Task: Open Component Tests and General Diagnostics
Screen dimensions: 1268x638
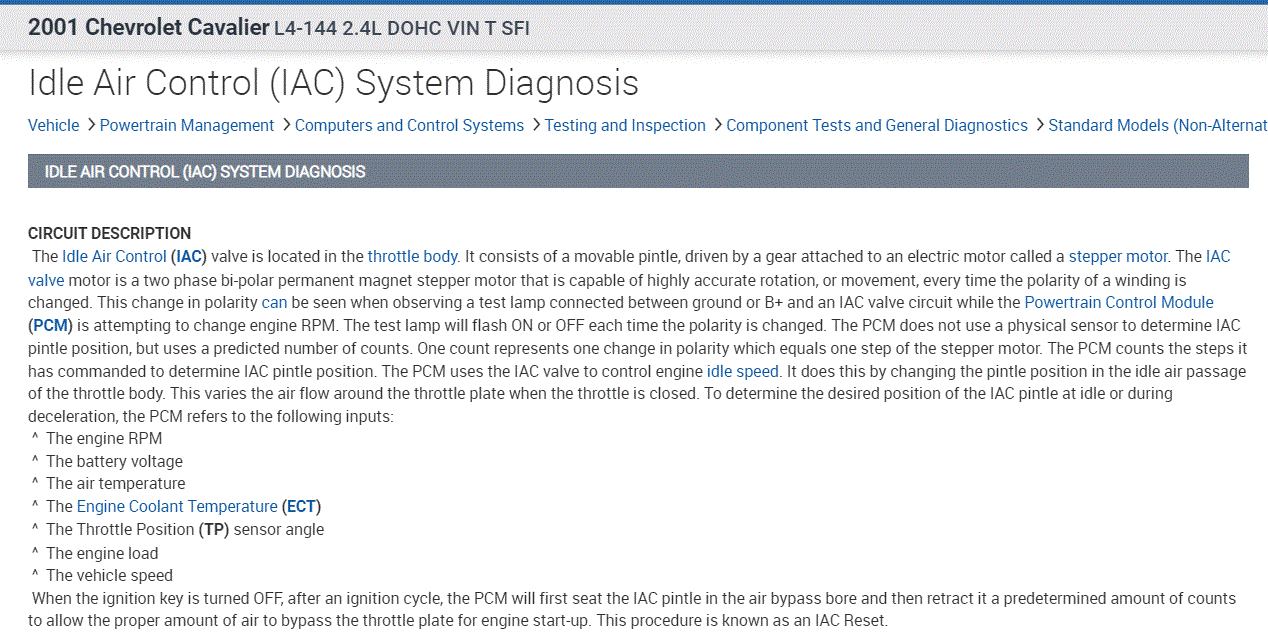Action: pos(877,125)
